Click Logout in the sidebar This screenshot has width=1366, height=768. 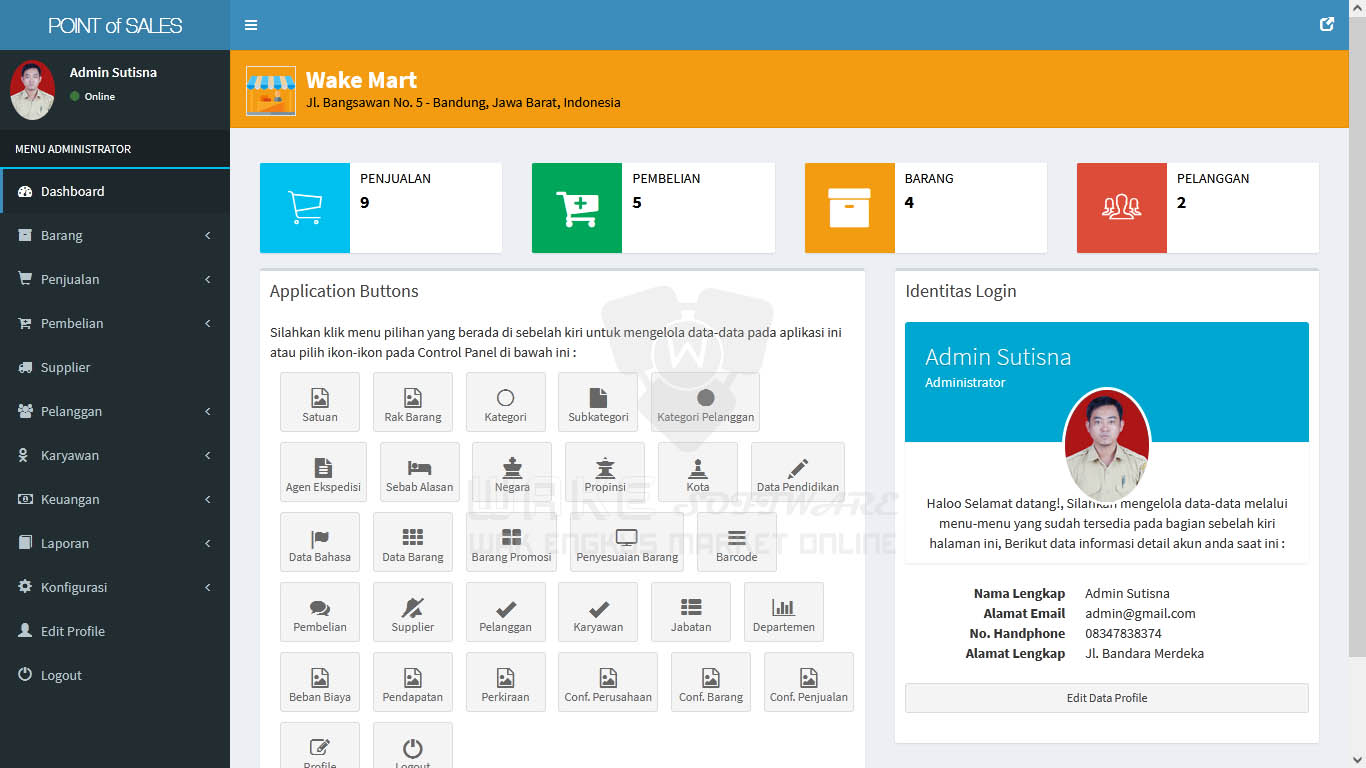point(115,675)
